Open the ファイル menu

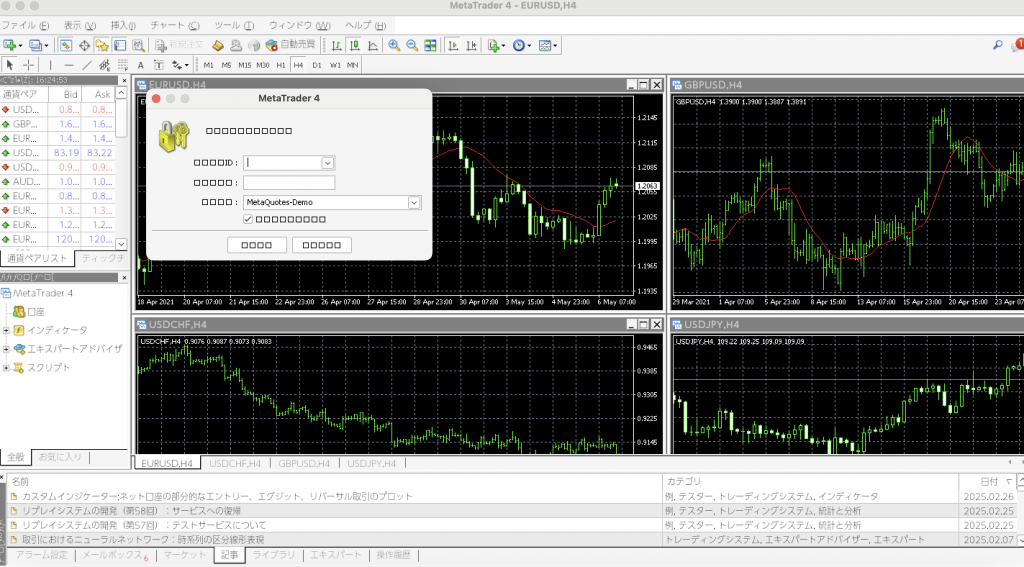(x=25, y=25)
